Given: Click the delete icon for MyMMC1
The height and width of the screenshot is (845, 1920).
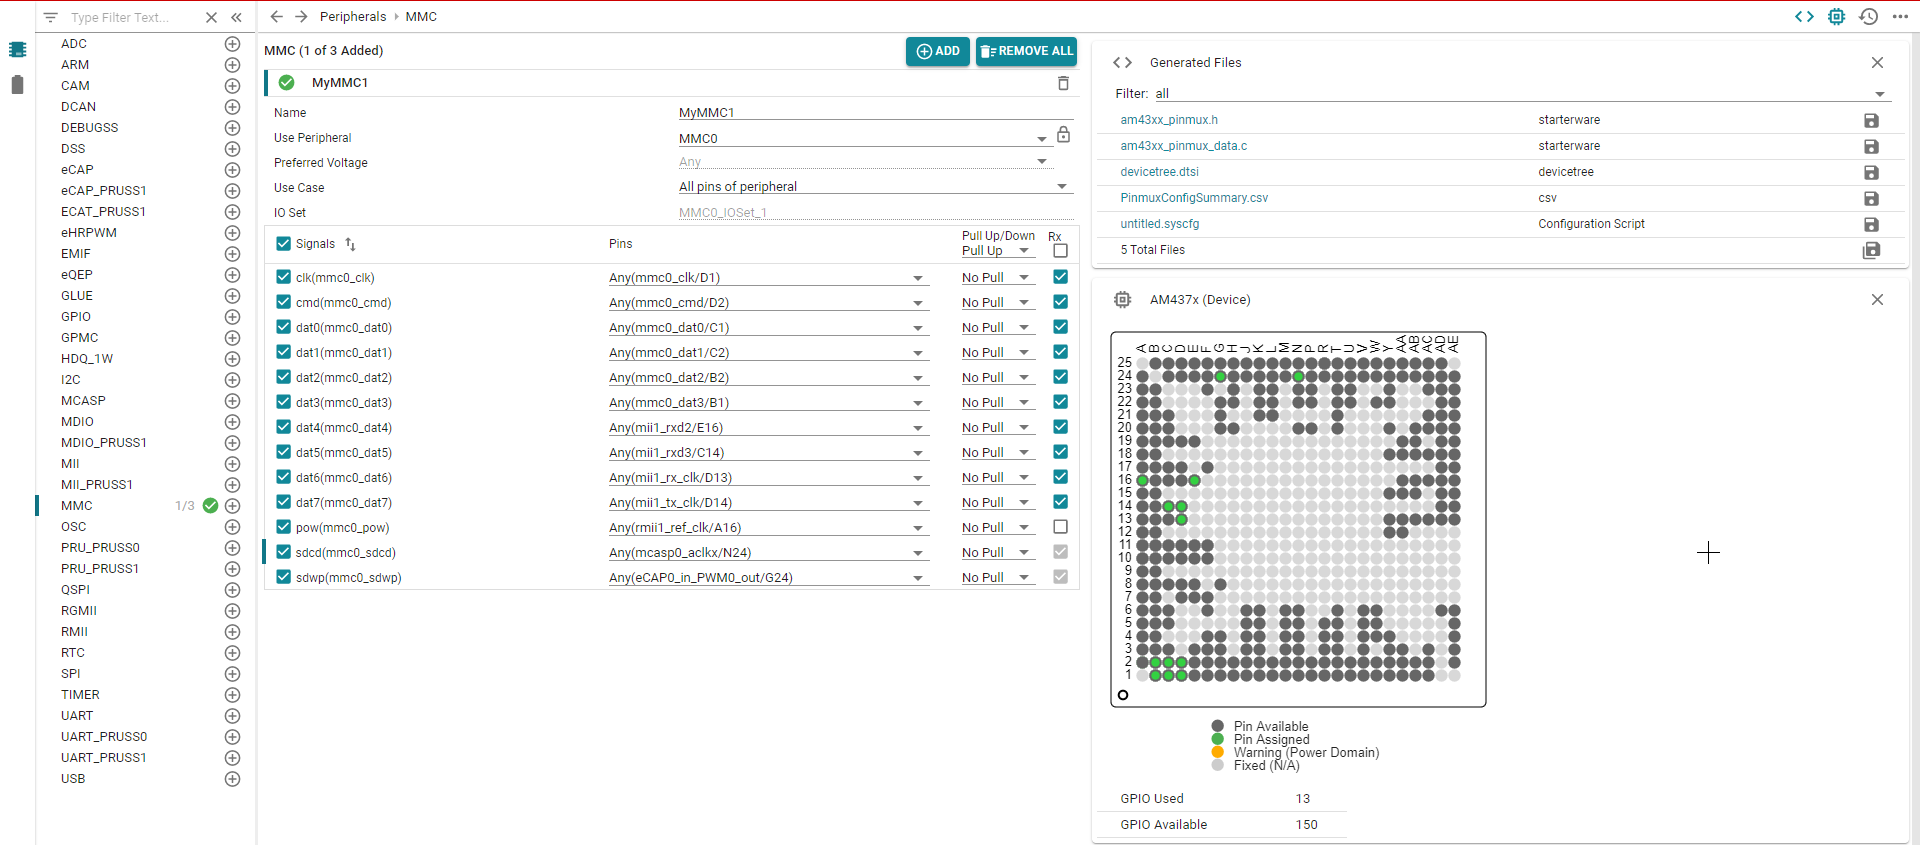Looking at the screenshot, I should click(x=1063, y=83).
